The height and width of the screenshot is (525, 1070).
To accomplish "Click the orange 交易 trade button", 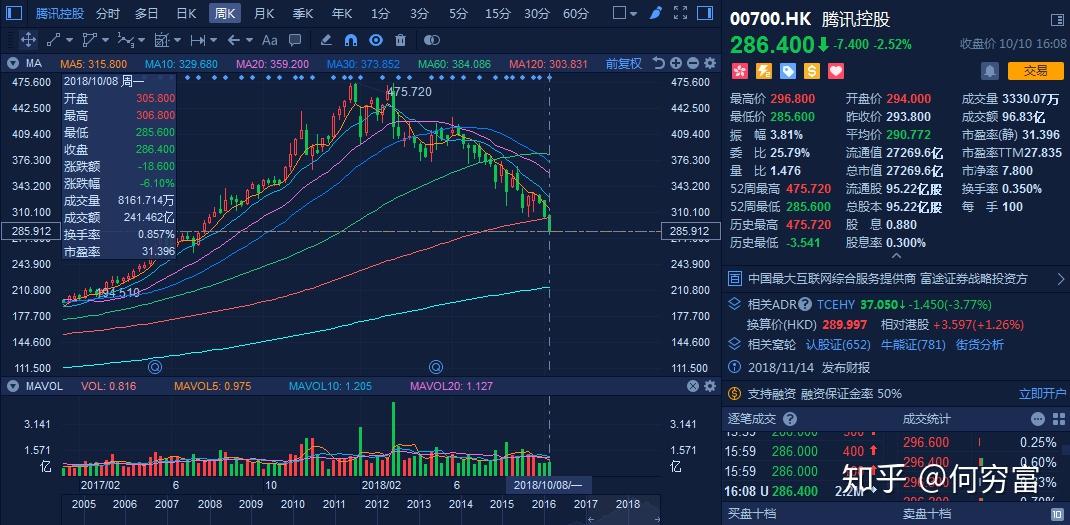I will point(1035,70).
